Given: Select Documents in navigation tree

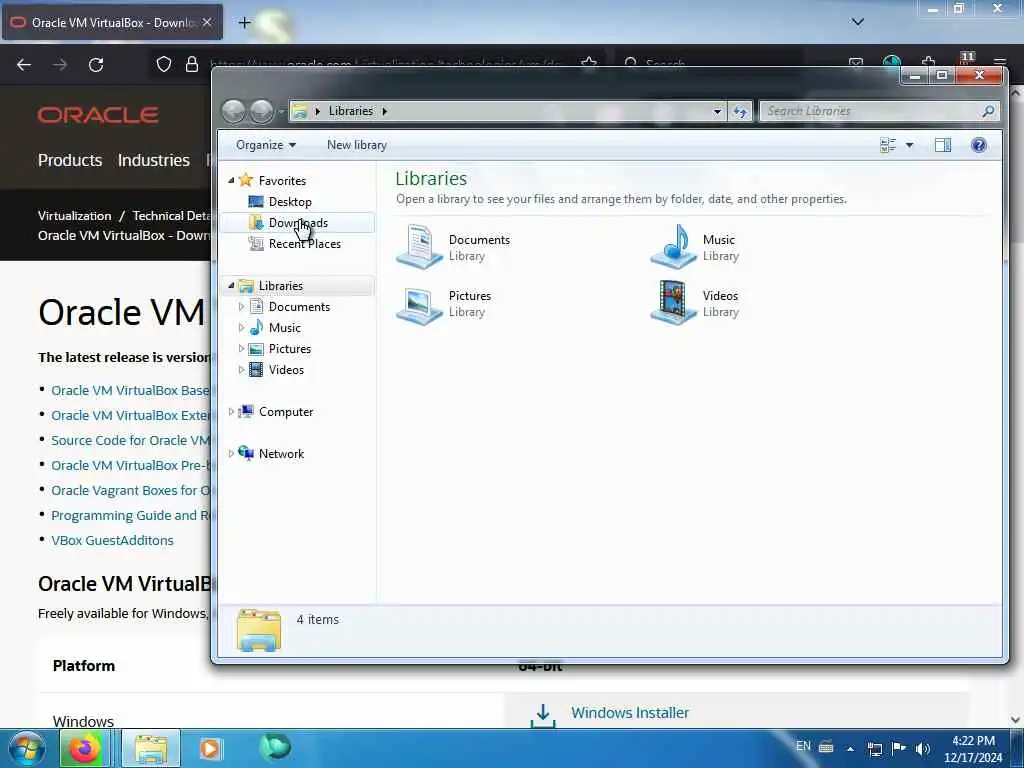Looking at the screenshot, I should (299, 307).
